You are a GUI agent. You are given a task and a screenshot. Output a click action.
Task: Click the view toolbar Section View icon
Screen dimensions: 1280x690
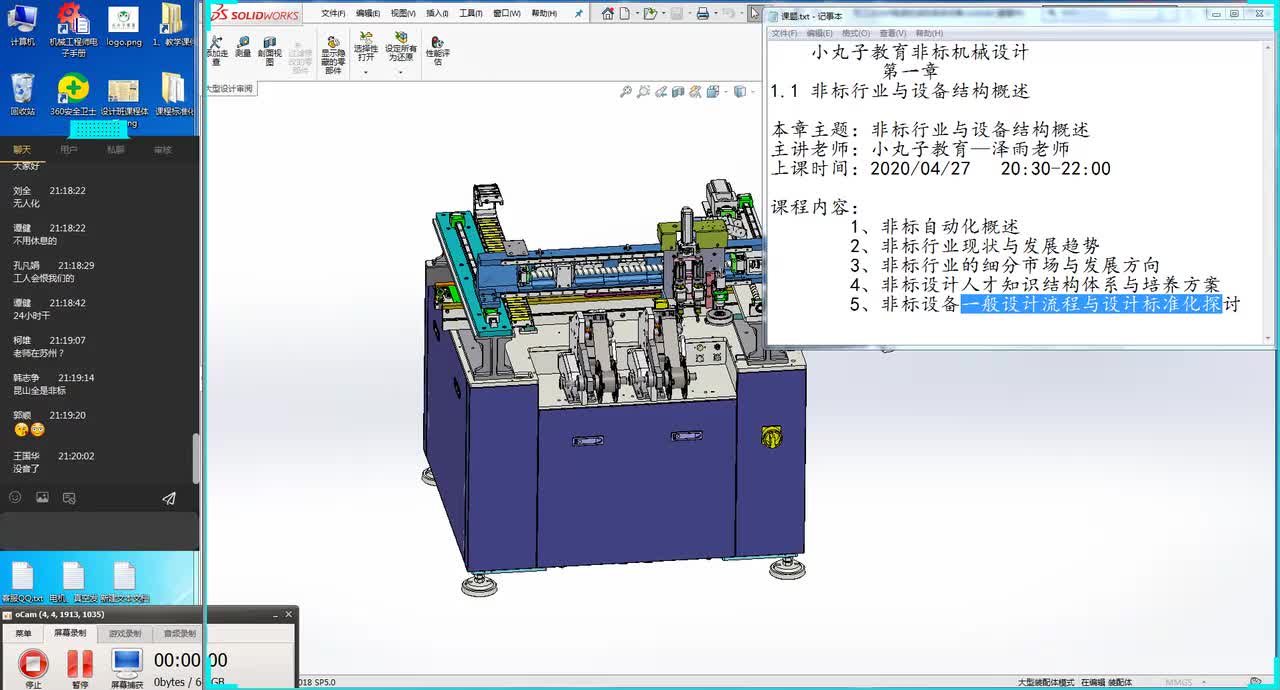pos(678,92)
